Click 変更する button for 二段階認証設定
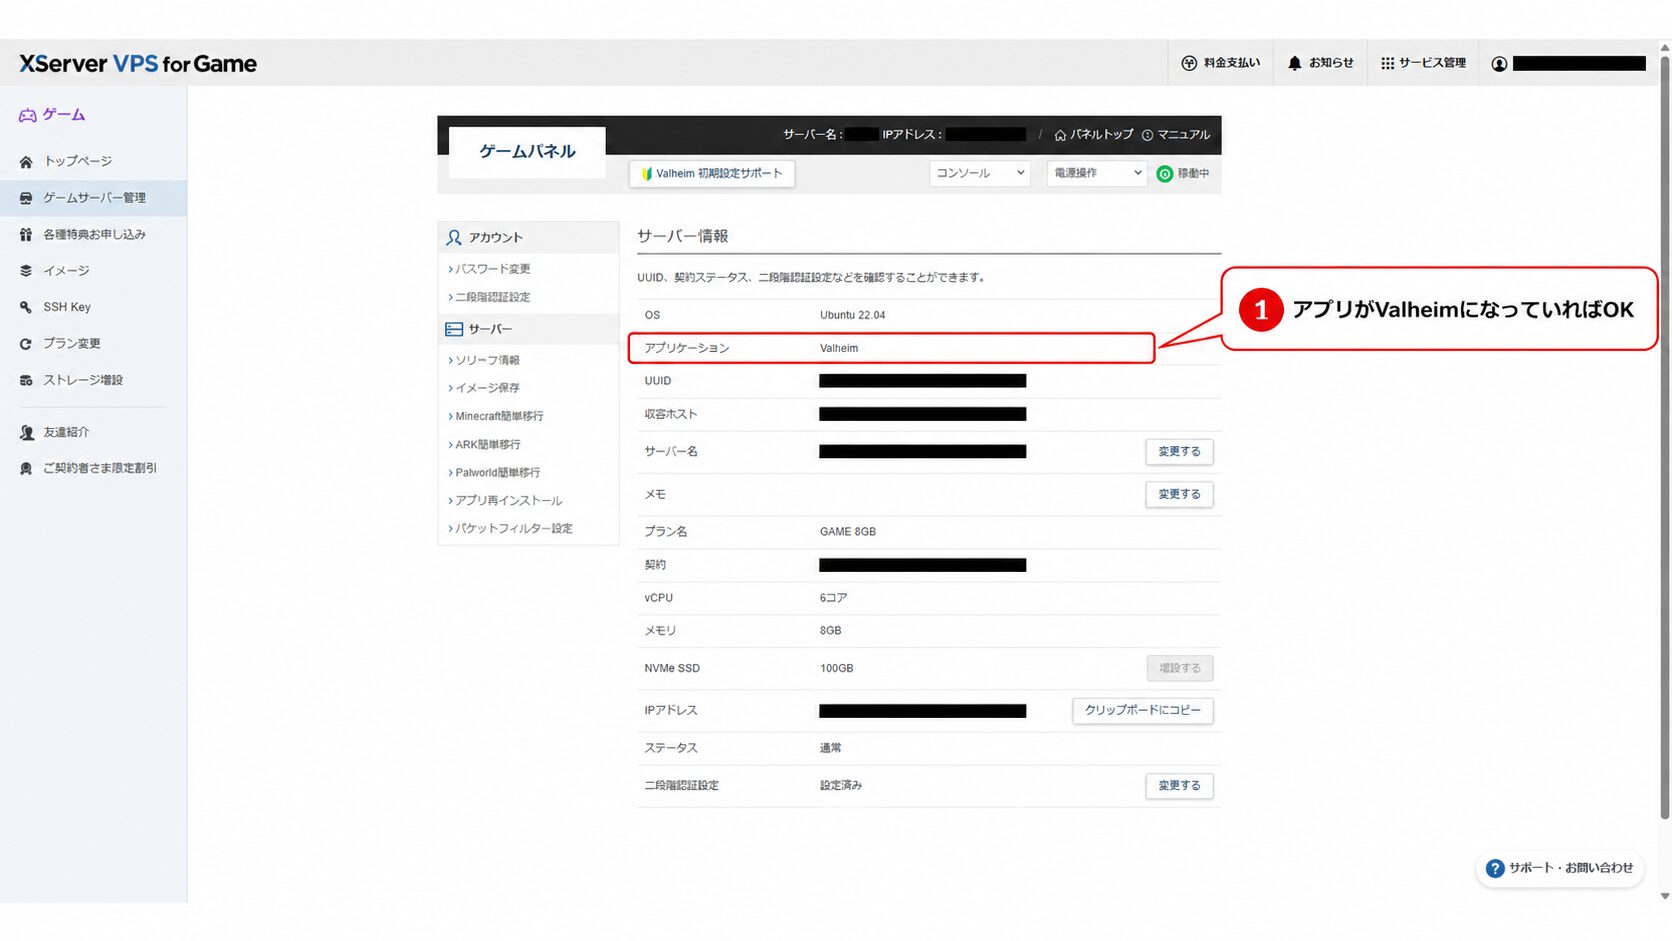This screenshot has width=1672, height=941. click(x=1180, y=786)
